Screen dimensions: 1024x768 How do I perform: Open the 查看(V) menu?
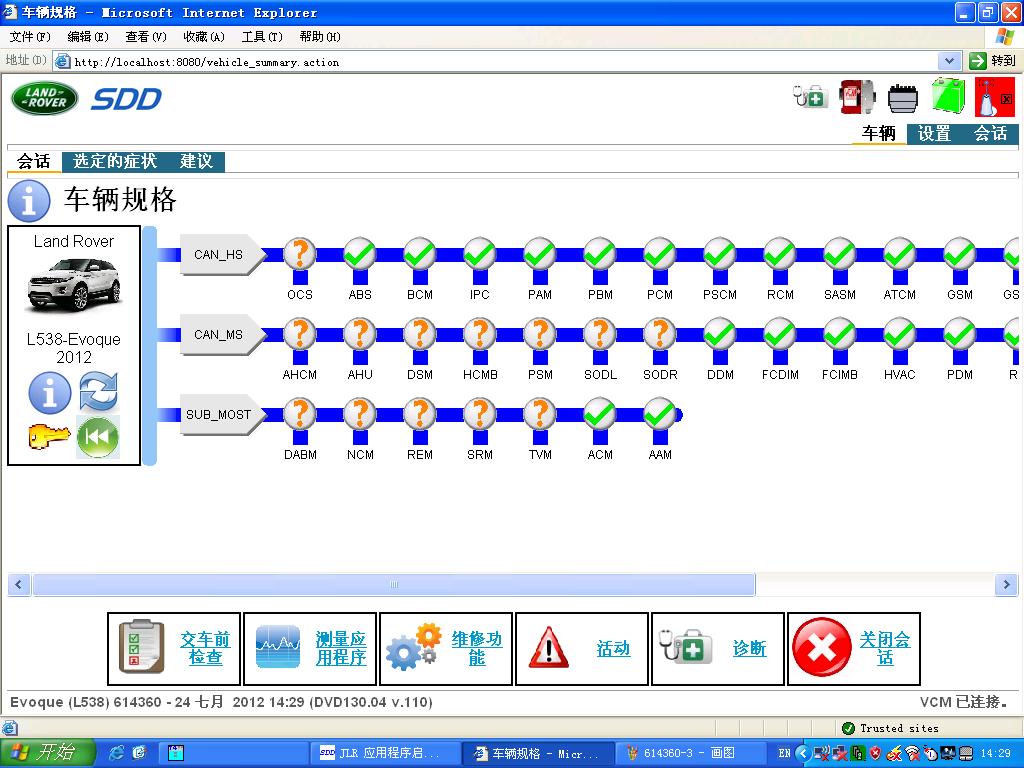(x=146, y=37)
